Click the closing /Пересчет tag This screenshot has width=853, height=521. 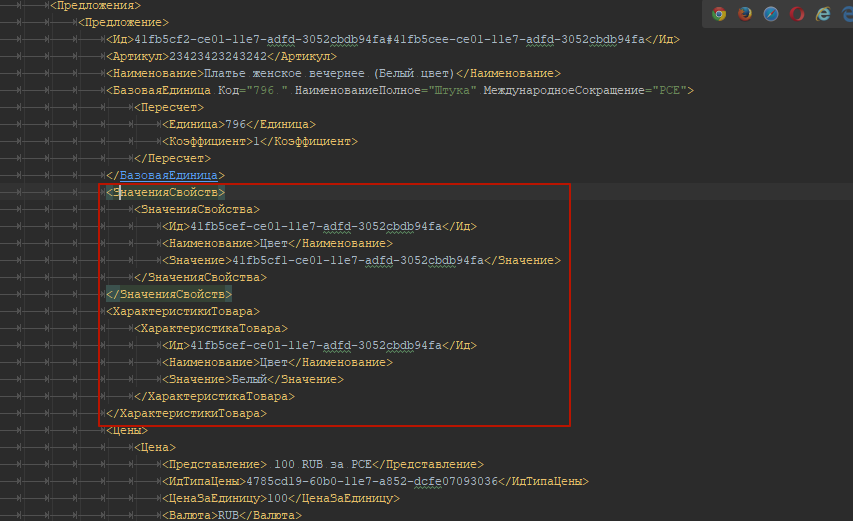172,158
